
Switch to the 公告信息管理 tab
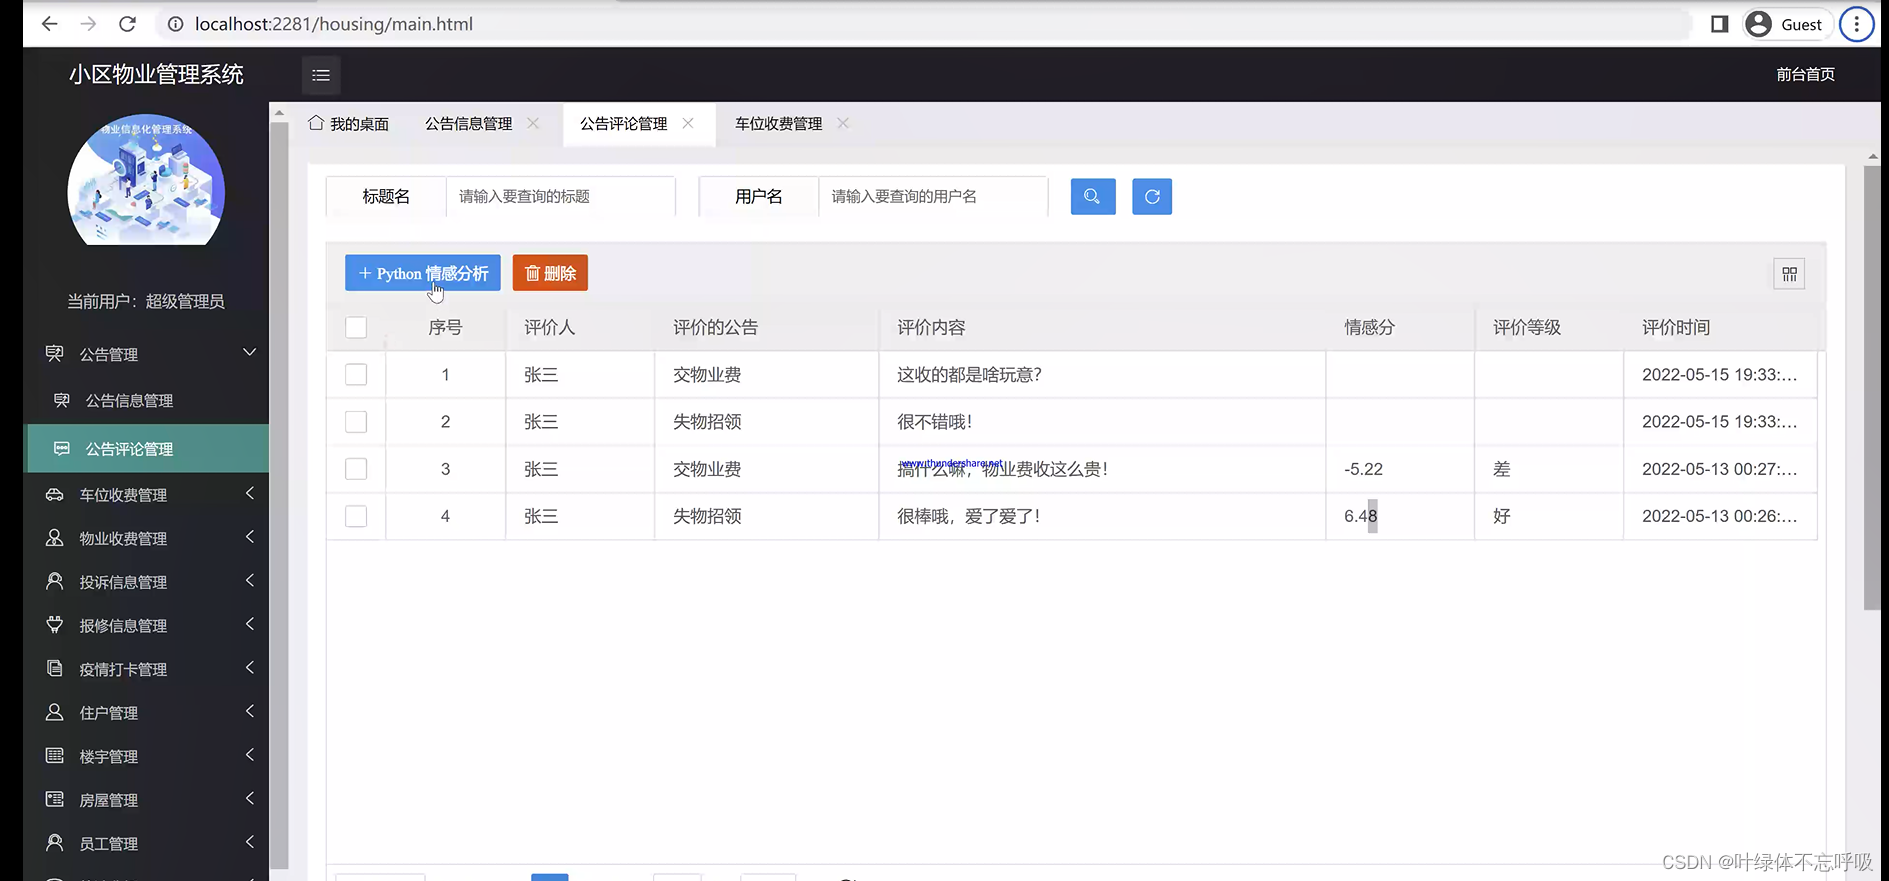pos(468,123)
